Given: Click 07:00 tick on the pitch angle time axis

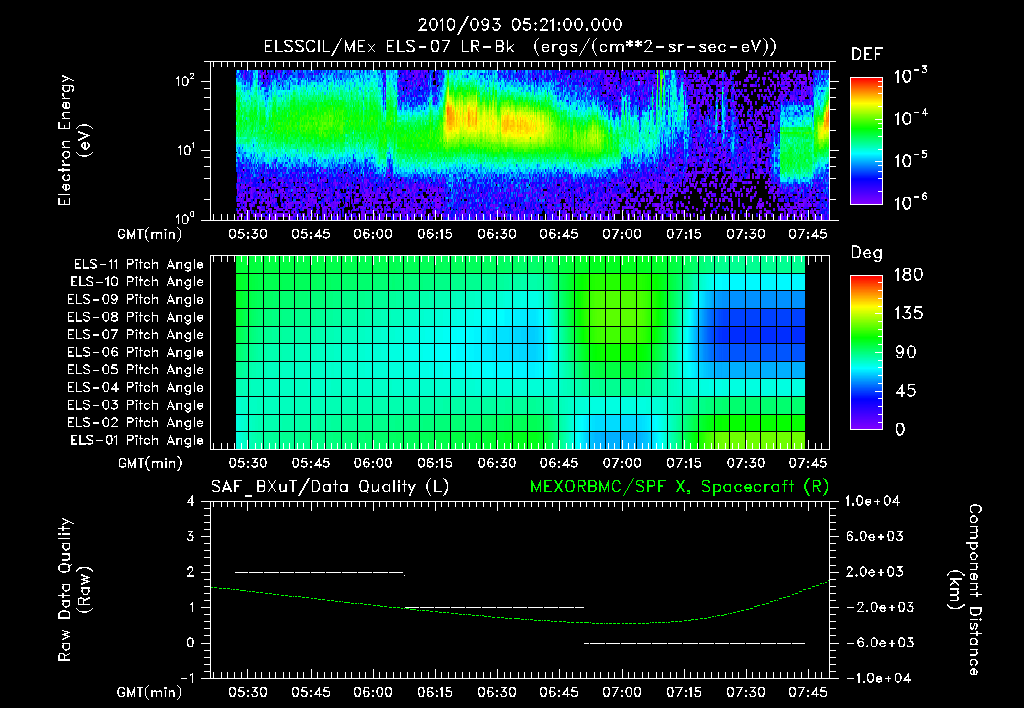Looking at the screenshot, I should 622,463.
